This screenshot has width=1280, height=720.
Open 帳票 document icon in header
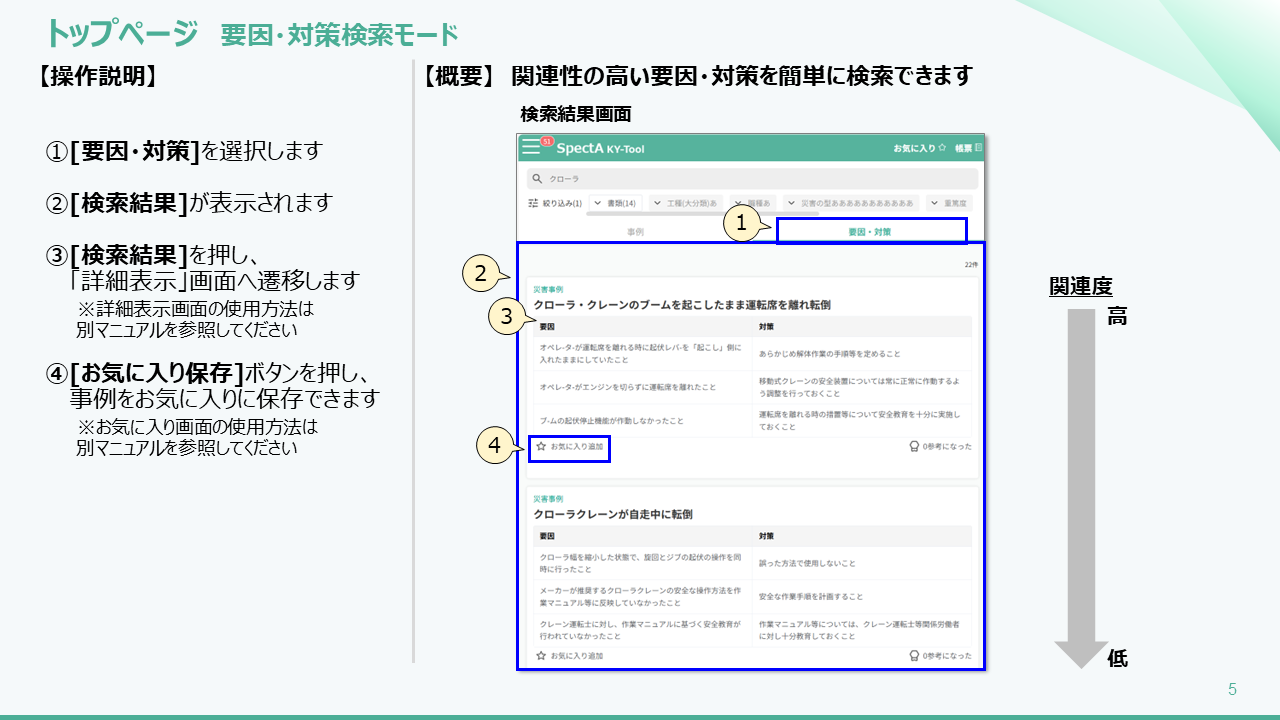click(x=978, y=148)
